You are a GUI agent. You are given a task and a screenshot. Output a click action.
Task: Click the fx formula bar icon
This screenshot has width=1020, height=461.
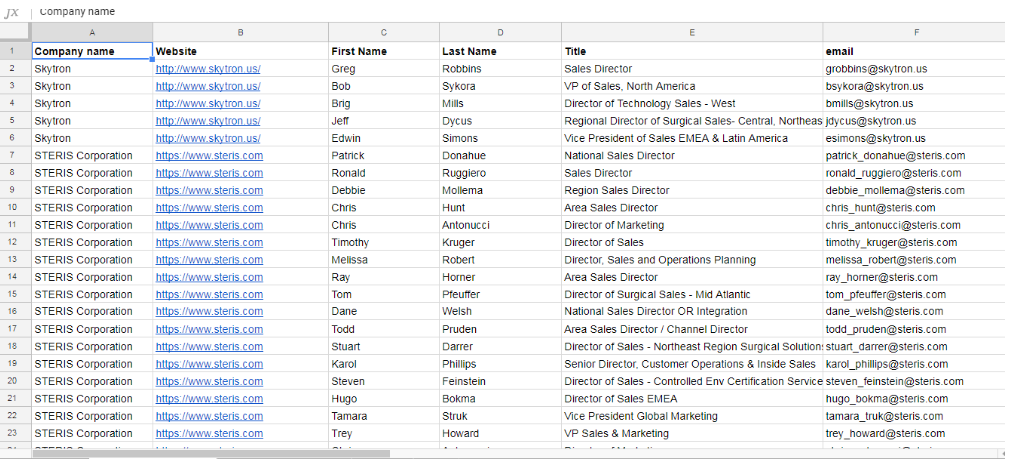tap(11, 12)
